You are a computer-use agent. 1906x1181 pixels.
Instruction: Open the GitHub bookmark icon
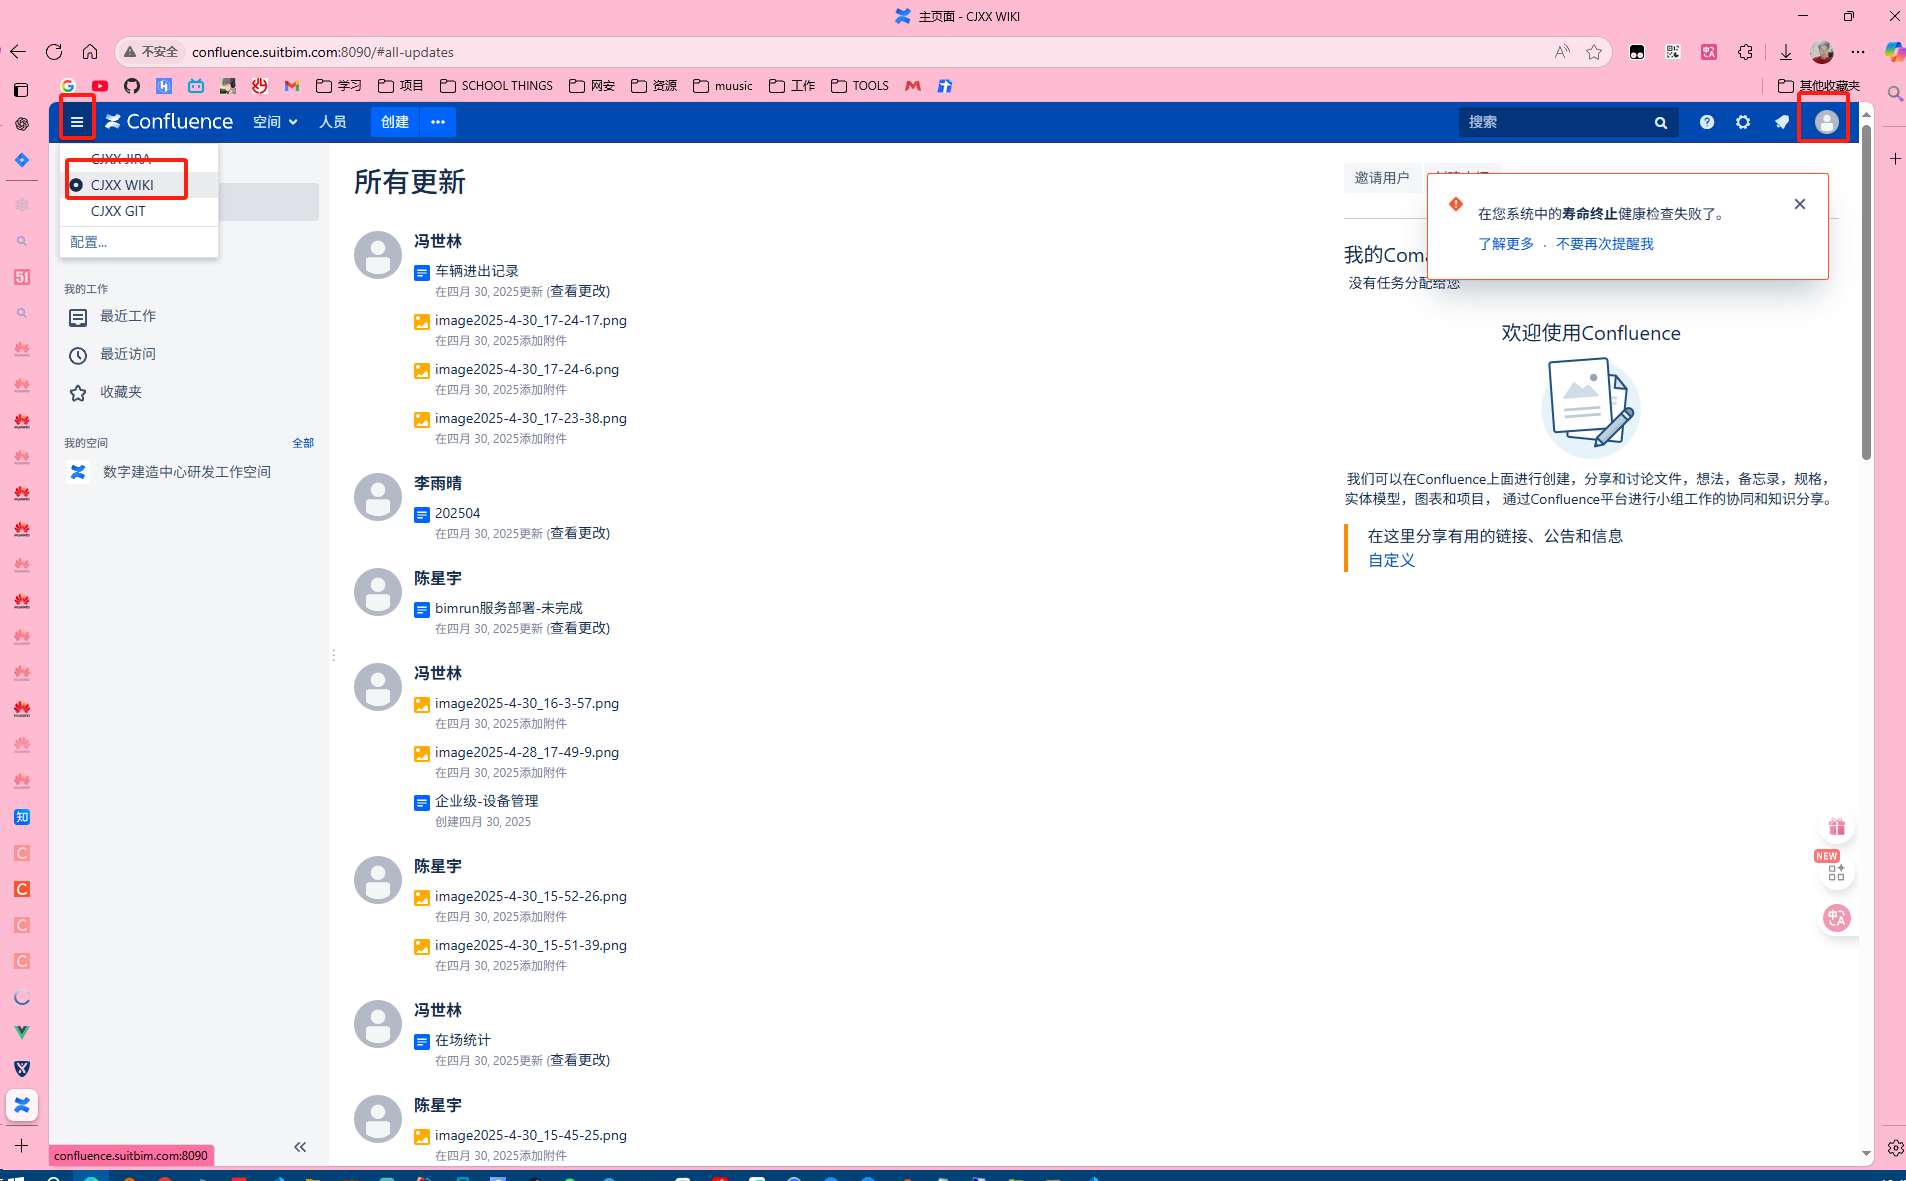coord(132,86)
